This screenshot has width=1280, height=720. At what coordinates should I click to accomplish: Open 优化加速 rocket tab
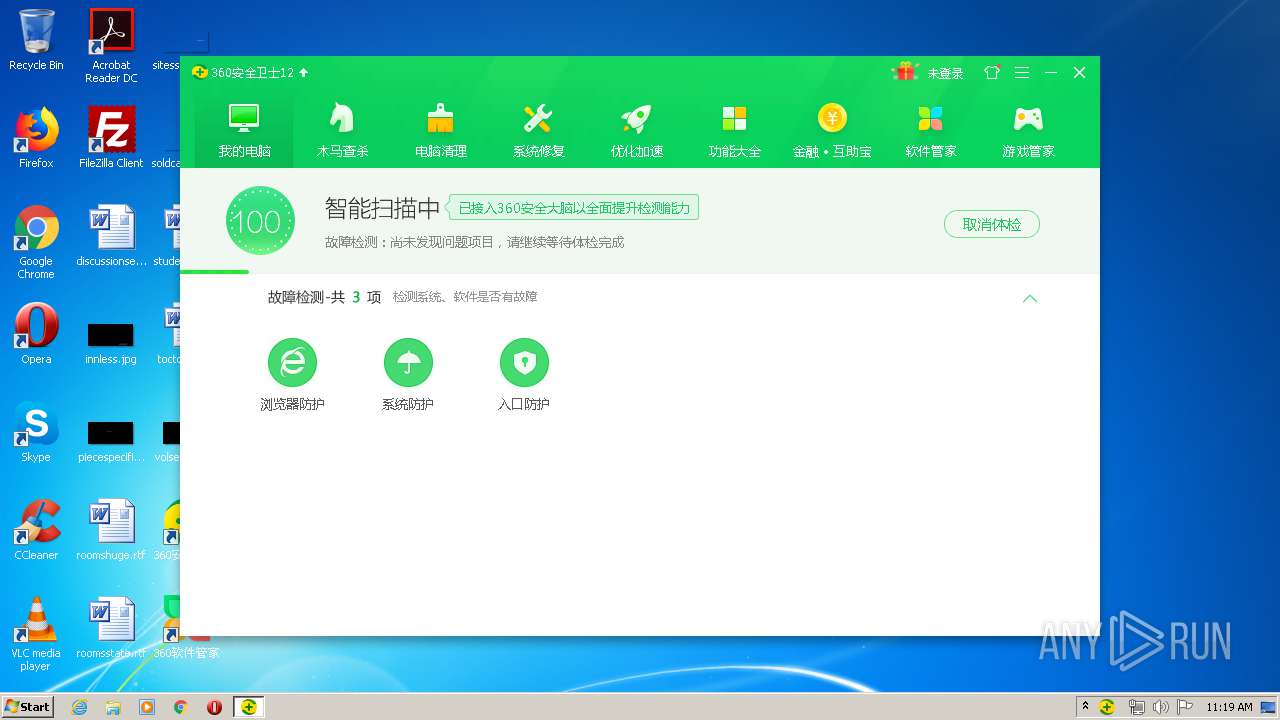pyautogui.click(x=637, y=130)
